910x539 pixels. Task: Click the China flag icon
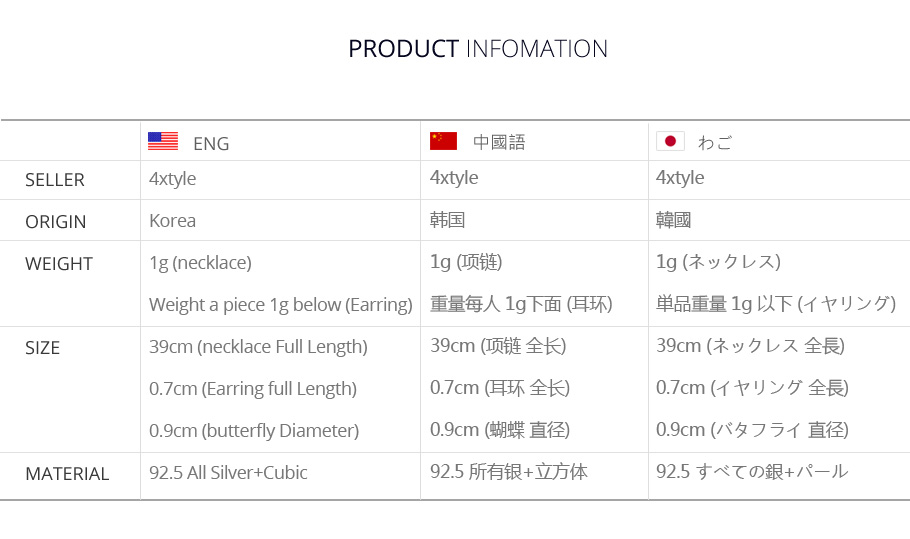point(443,141)
